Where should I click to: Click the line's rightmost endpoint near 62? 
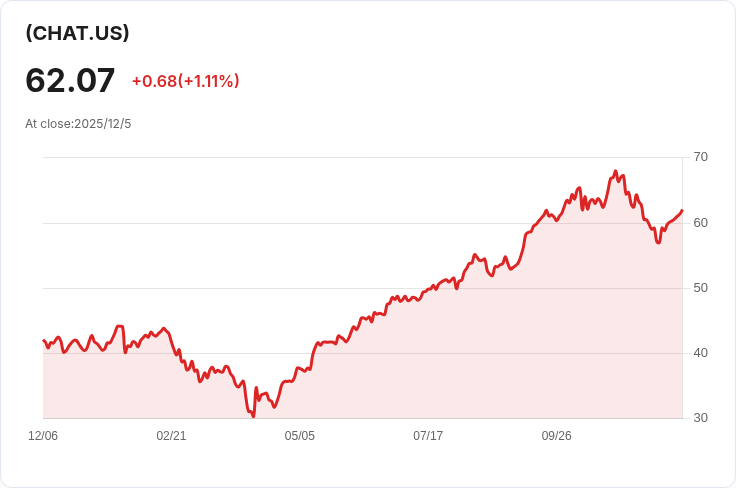(x=682, y=211)
